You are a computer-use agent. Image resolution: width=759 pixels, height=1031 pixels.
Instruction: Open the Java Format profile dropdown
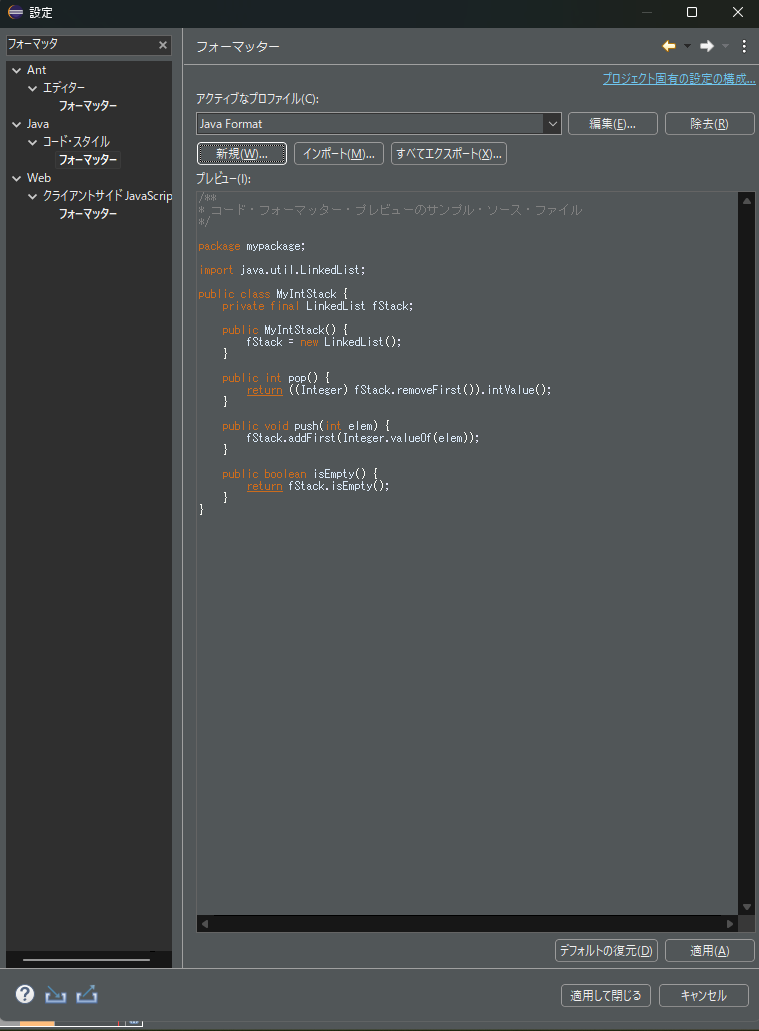[x=552, y=124]
